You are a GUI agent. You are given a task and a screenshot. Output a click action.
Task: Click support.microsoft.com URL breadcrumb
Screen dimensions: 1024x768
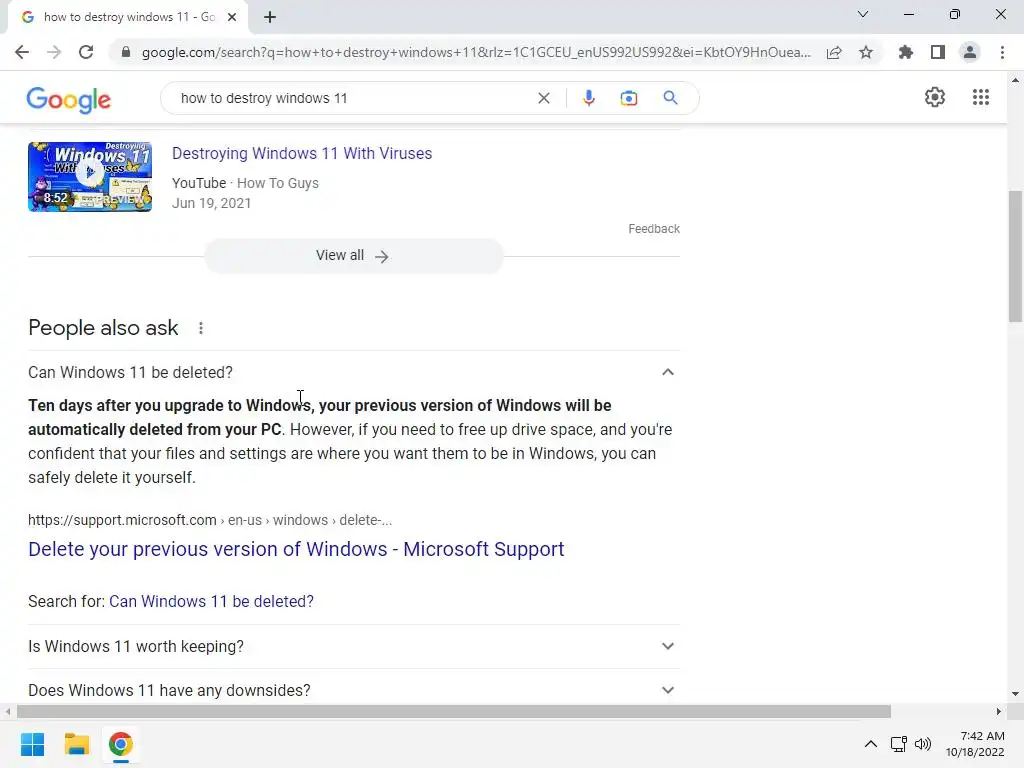pos(210,520)
